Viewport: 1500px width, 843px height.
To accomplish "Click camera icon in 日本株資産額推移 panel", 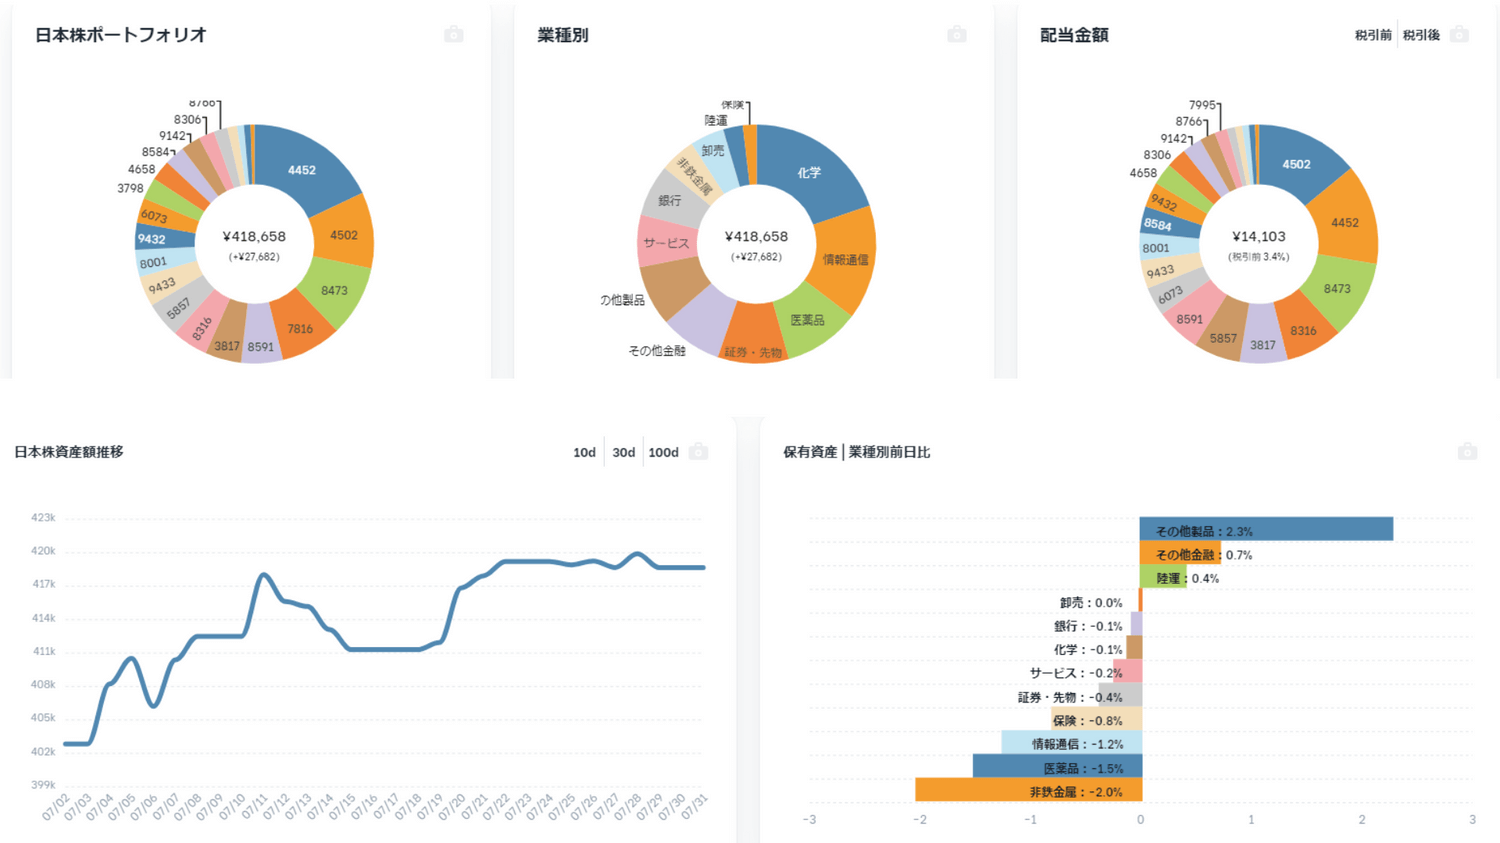I will click(699, 452).
